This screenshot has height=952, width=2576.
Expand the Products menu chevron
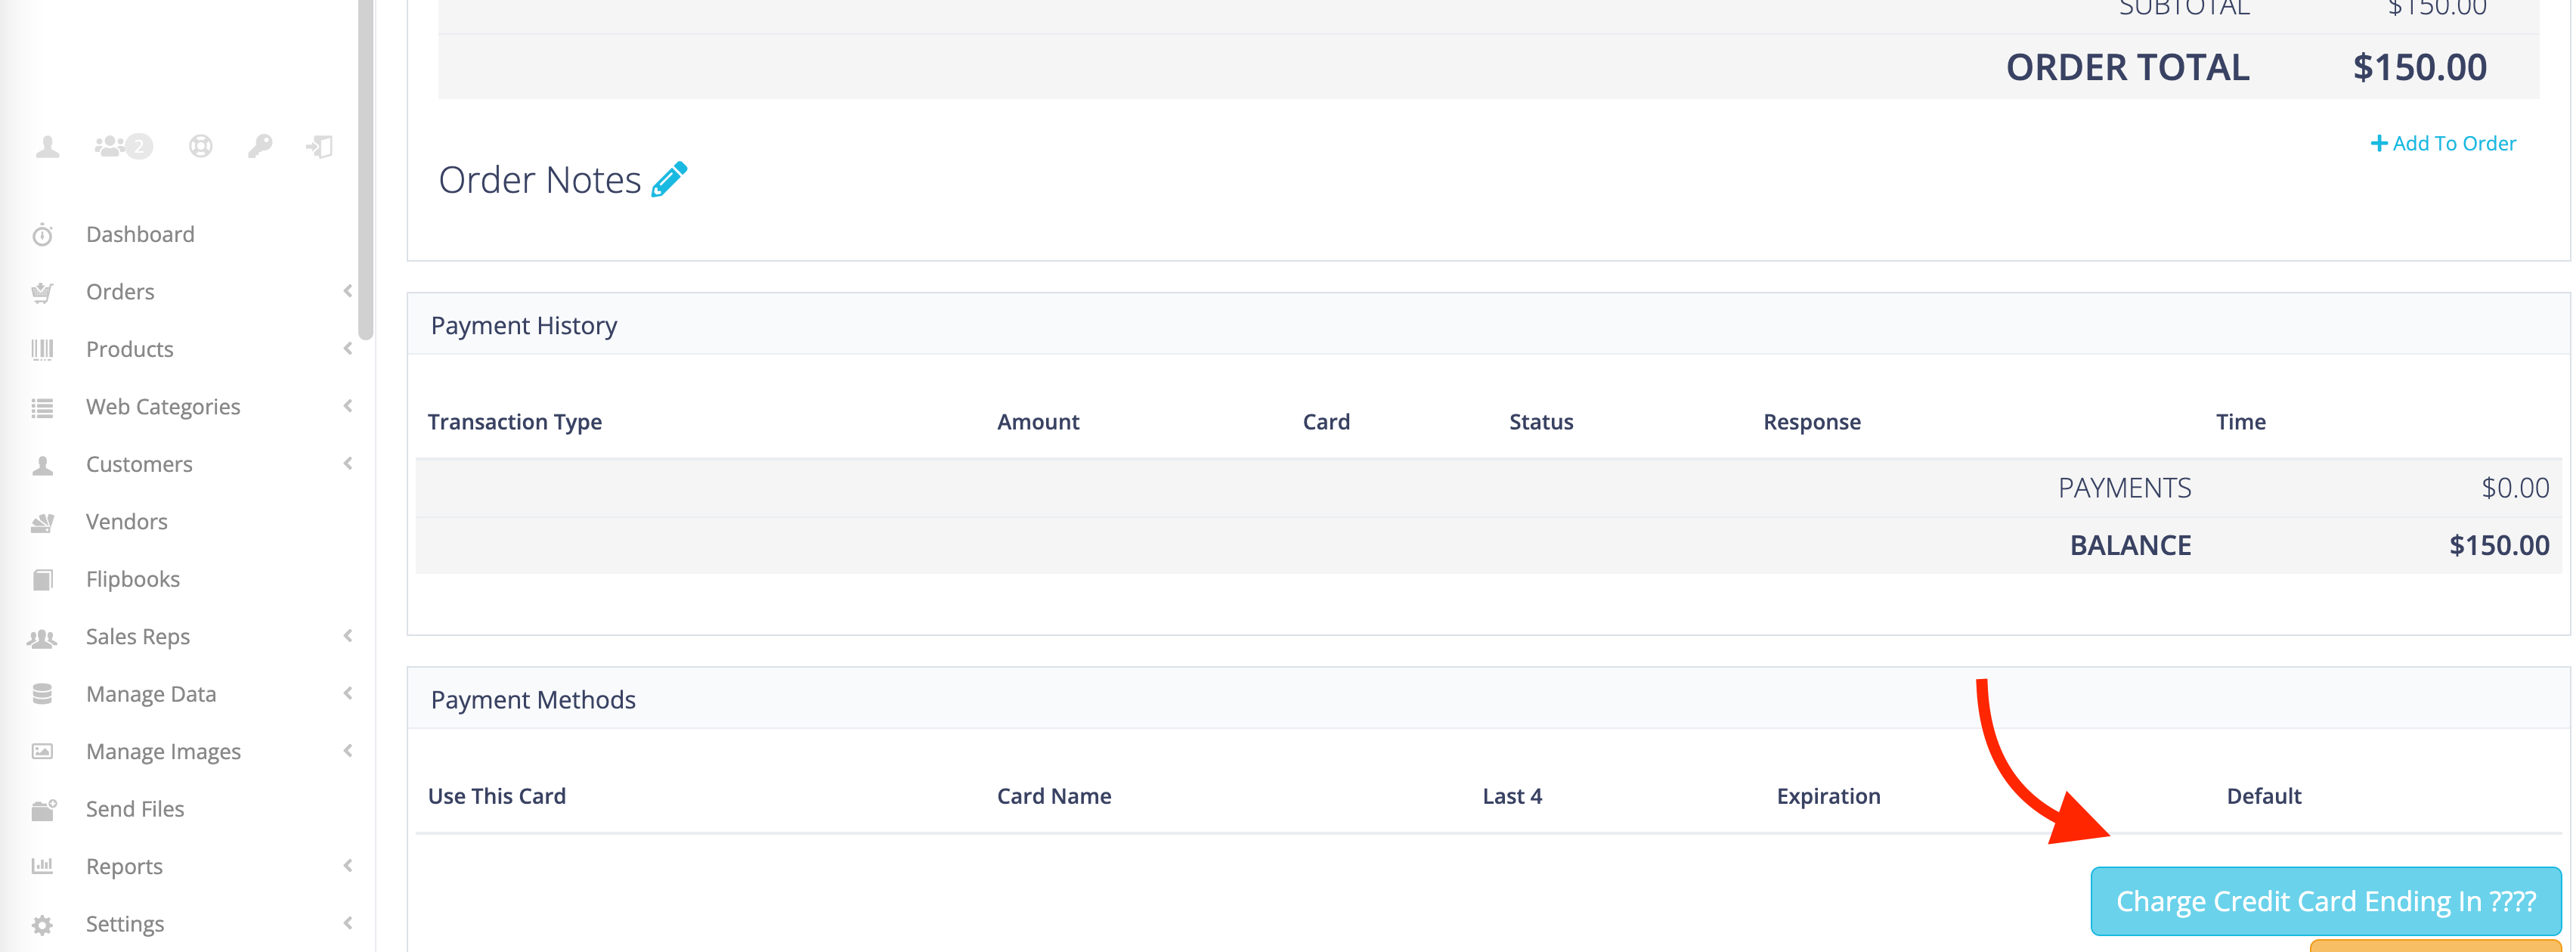pos(348,348)
